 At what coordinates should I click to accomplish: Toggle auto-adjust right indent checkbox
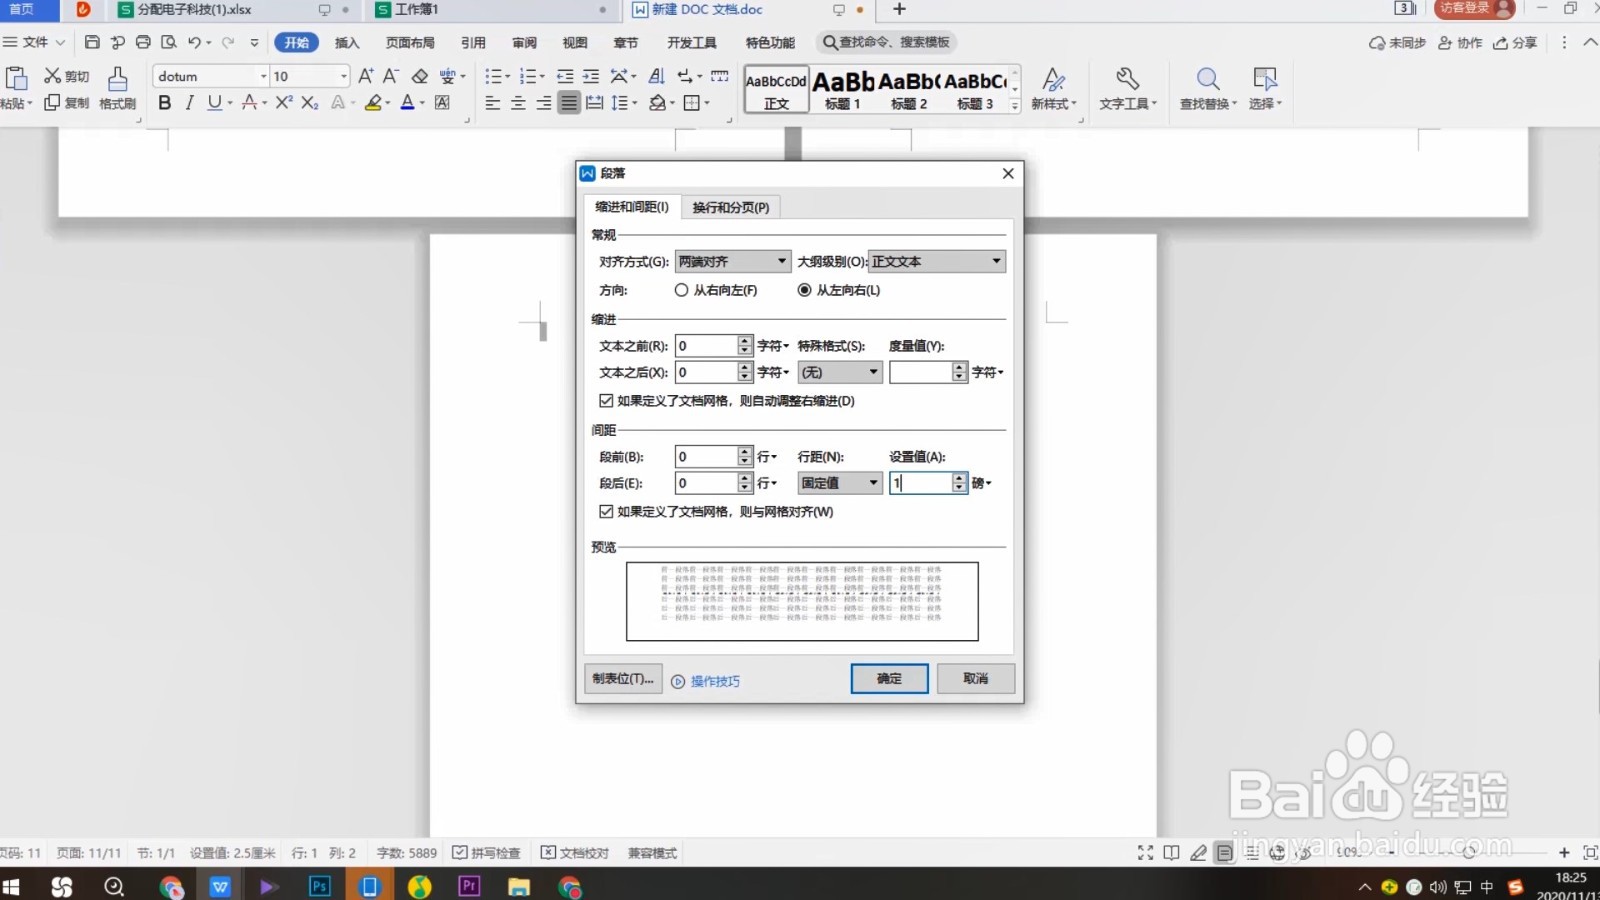pyautogui.click(x=606, y=401)
